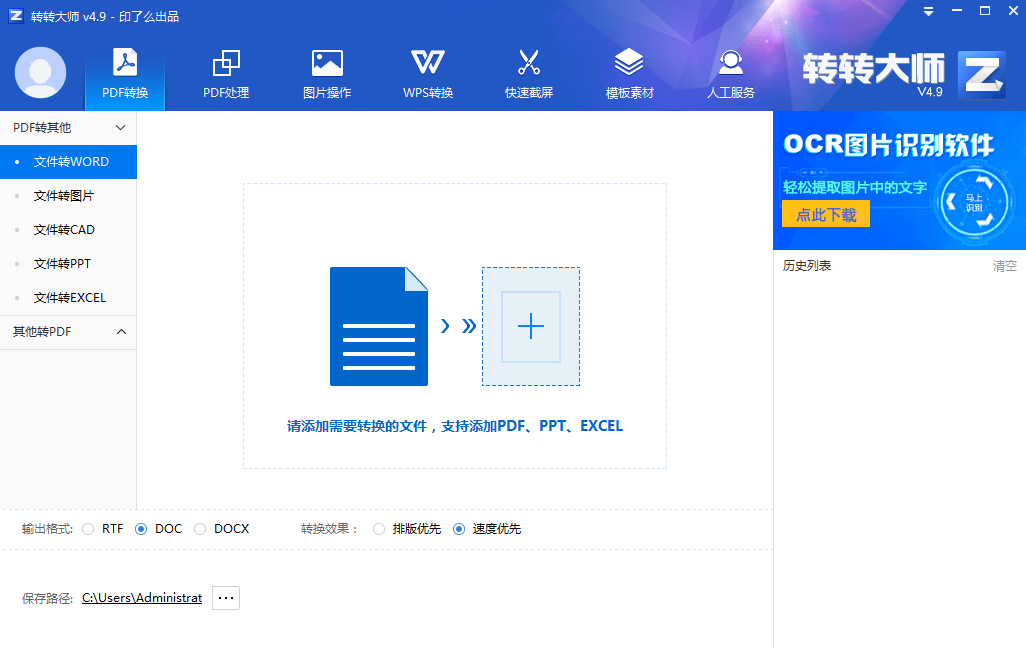
Task: Select 文件转EXCEL in sidebar
Action: [68, 298]
